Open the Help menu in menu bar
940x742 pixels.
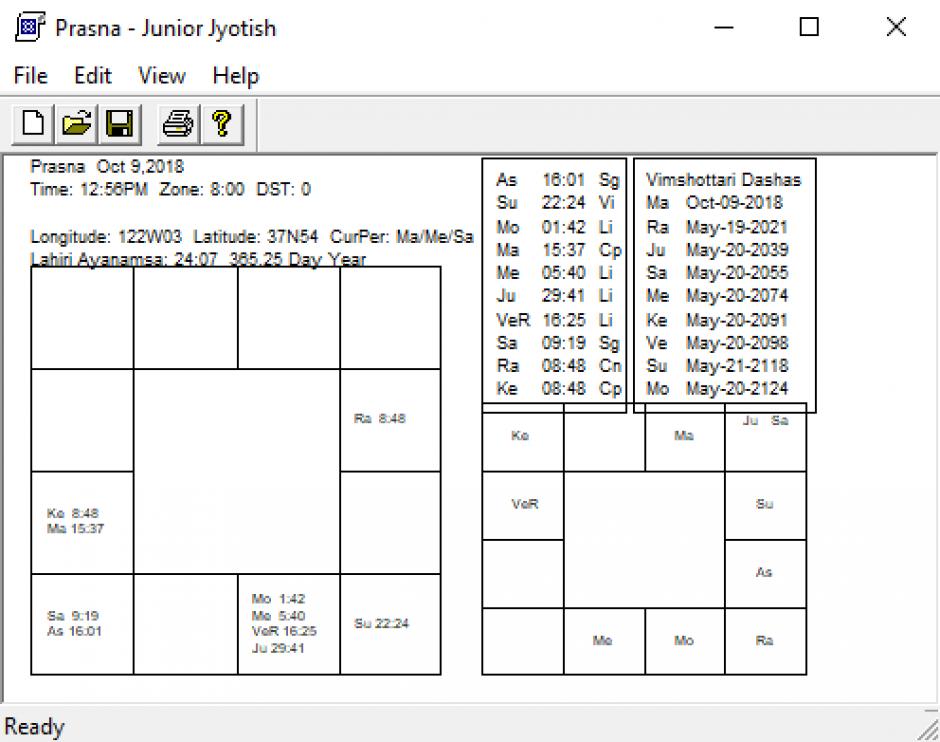click(235, 76)
